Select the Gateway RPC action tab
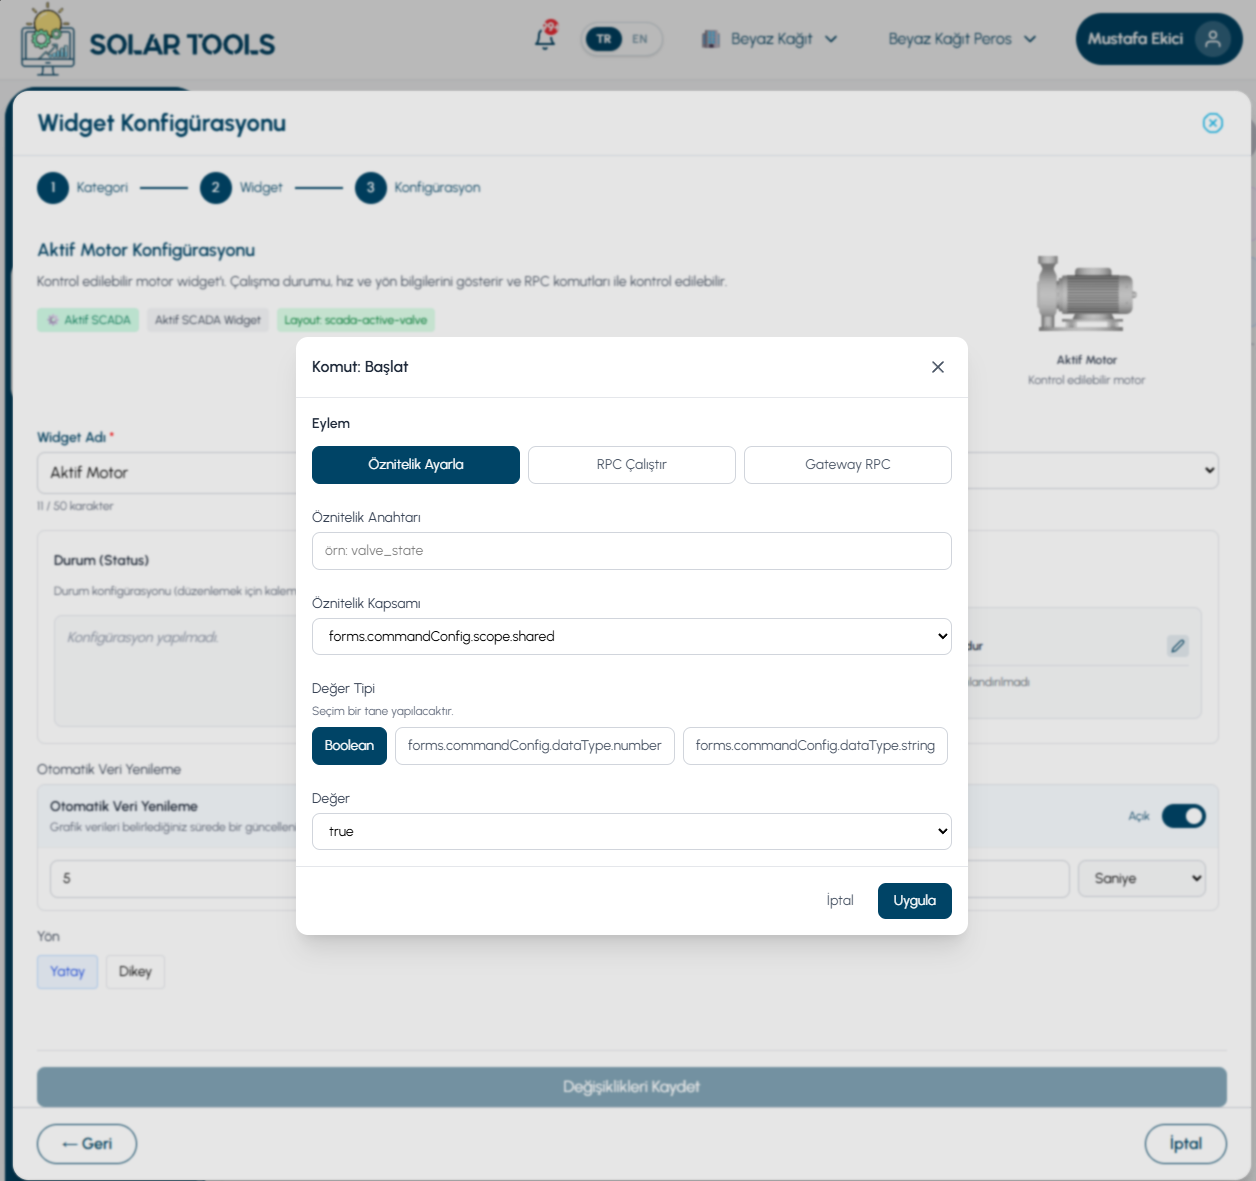This screenshot has width=1256, height=1181. tap(848, 465)
